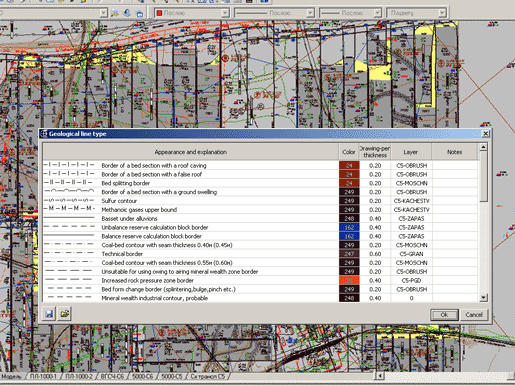The image size is (515, 386).
Task: Switch to the ВГСЧ-С6 layout tab
Action: click(x=112, y=376)
